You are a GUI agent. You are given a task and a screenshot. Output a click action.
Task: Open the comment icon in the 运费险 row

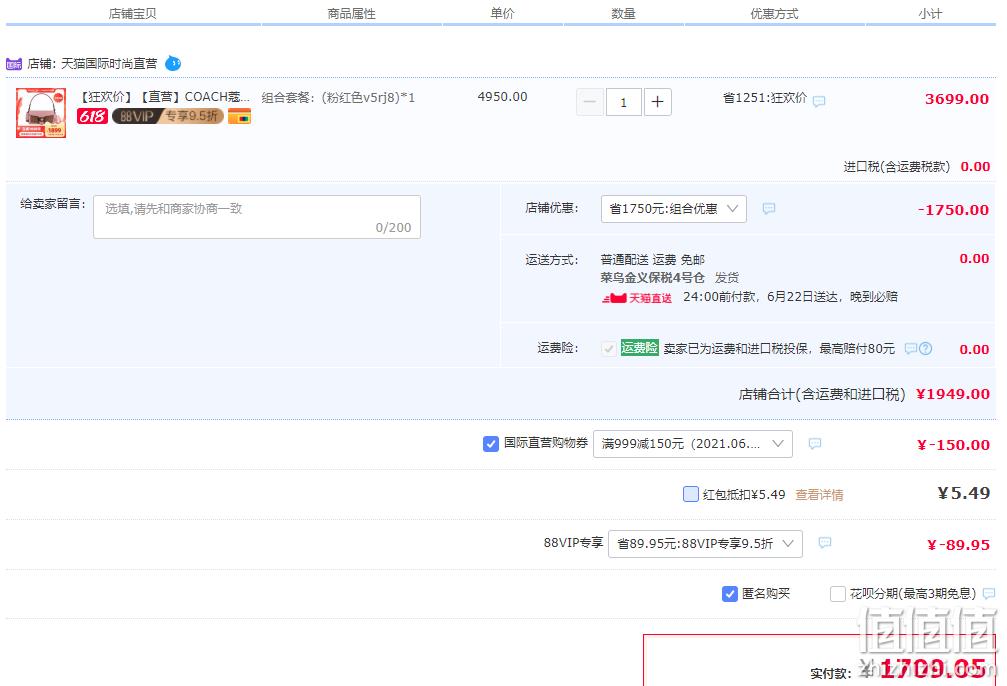[x=911, y=349]
